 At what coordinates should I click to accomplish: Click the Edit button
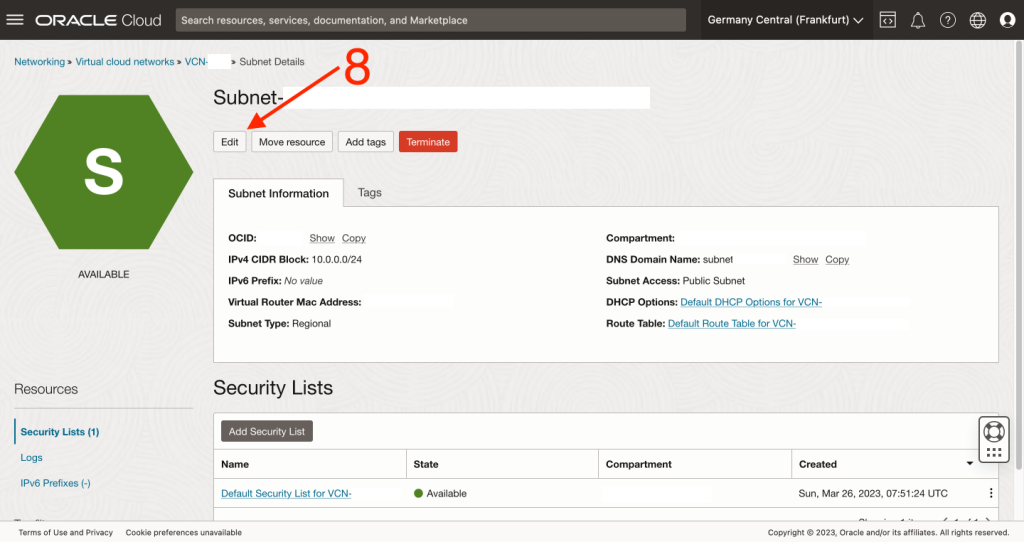tap(230, 142)
